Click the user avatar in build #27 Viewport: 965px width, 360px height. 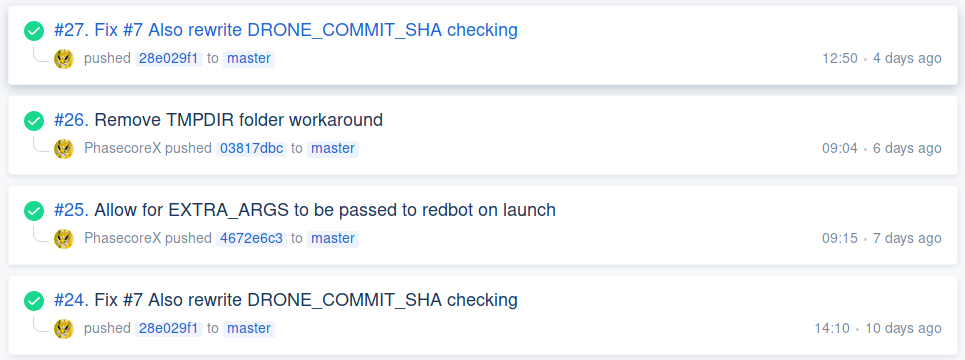coord(64,58)
